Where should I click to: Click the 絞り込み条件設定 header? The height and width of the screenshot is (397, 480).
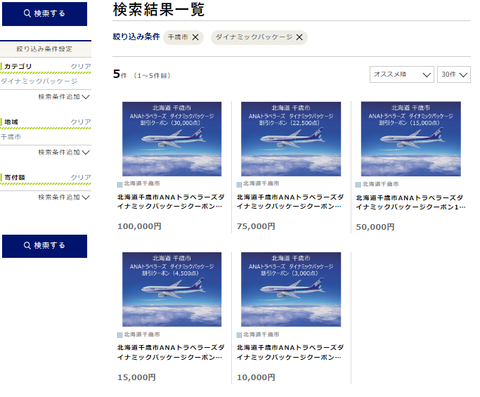(45, 49)
